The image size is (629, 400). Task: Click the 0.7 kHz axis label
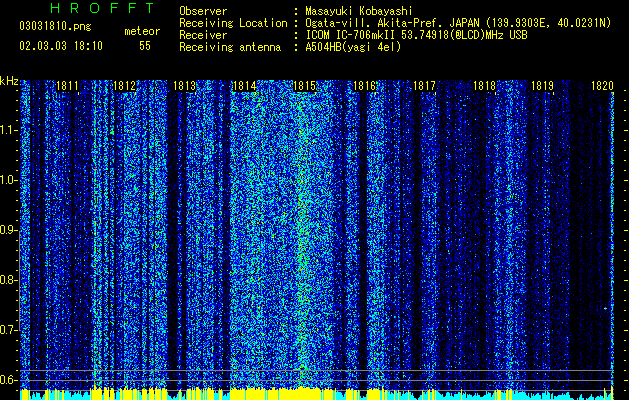click(8, 330)
